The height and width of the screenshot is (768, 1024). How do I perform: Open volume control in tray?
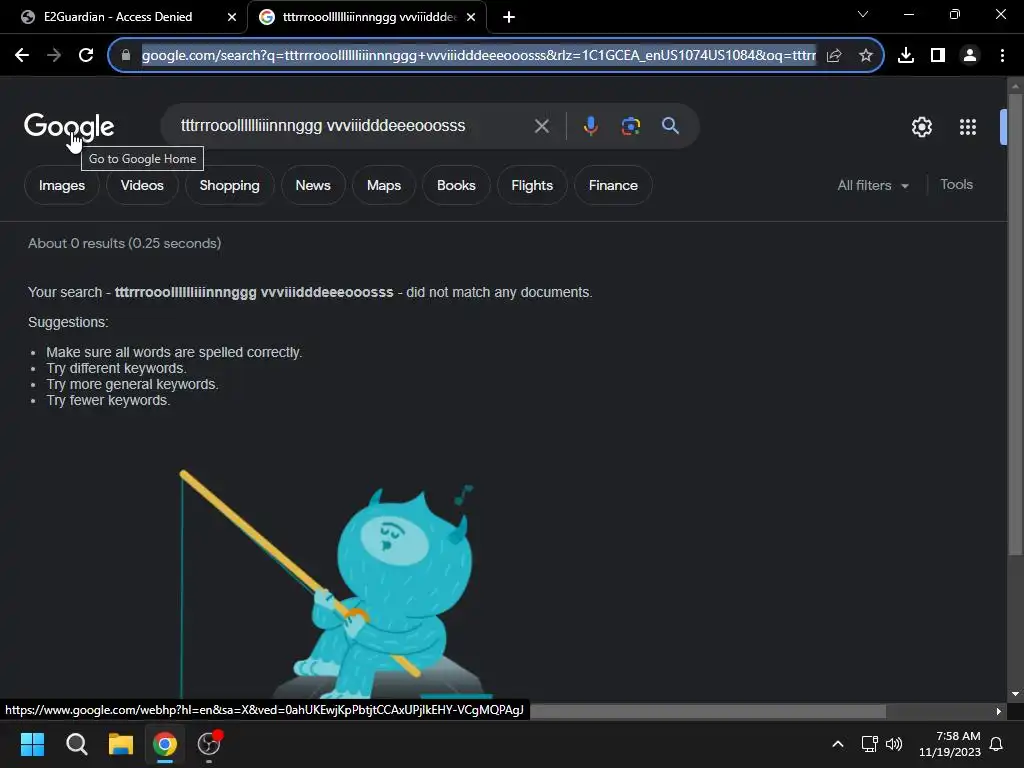pos(894,744)
